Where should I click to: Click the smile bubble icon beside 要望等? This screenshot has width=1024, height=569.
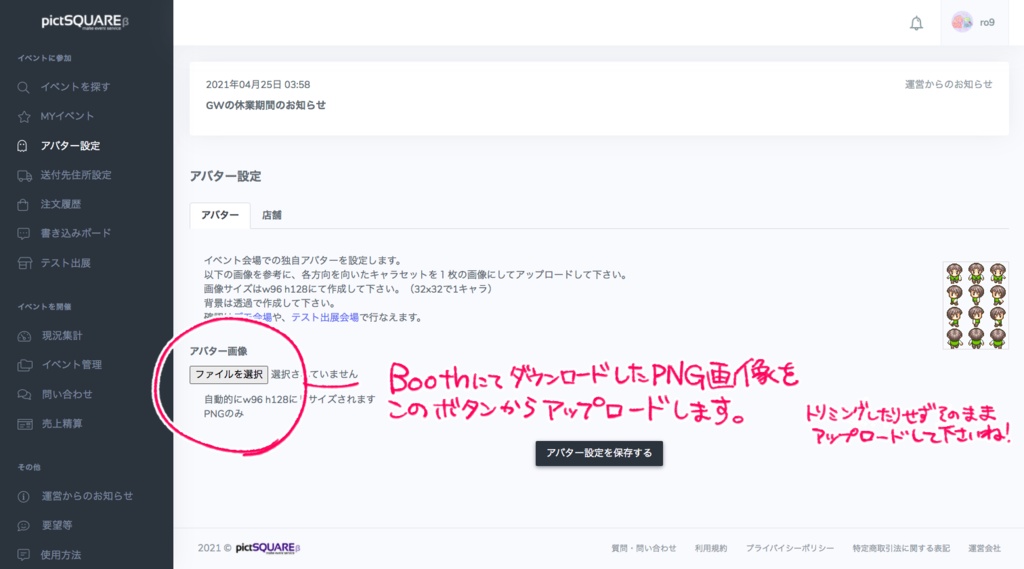24,526
